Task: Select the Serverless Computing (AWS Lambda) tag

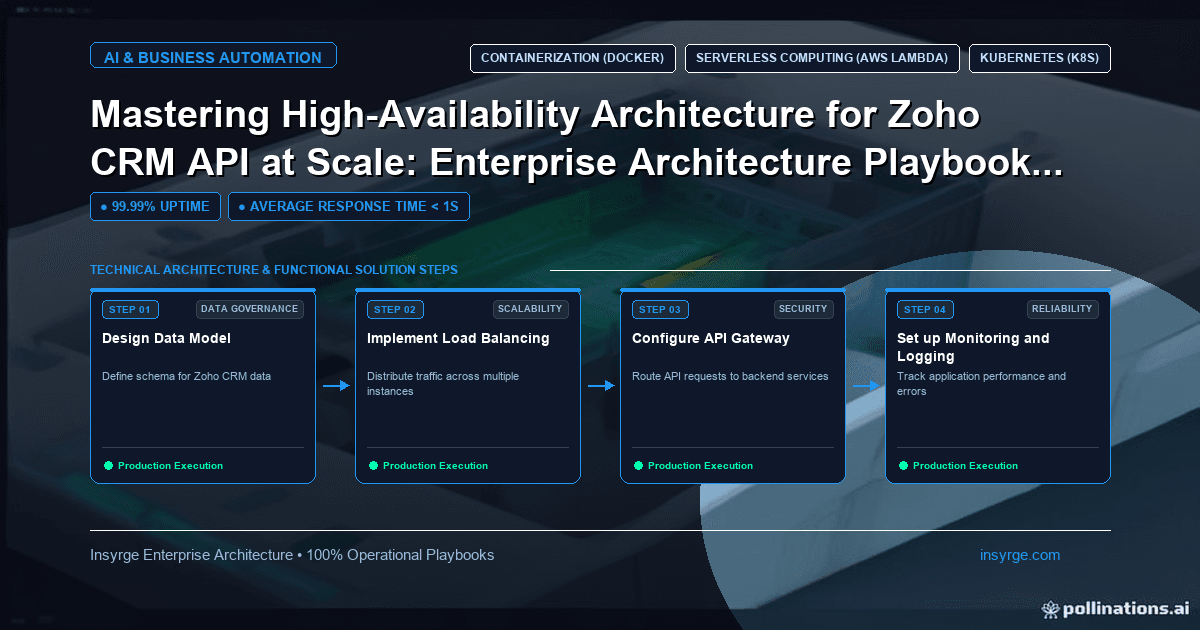Action: [x=822, y=58]
